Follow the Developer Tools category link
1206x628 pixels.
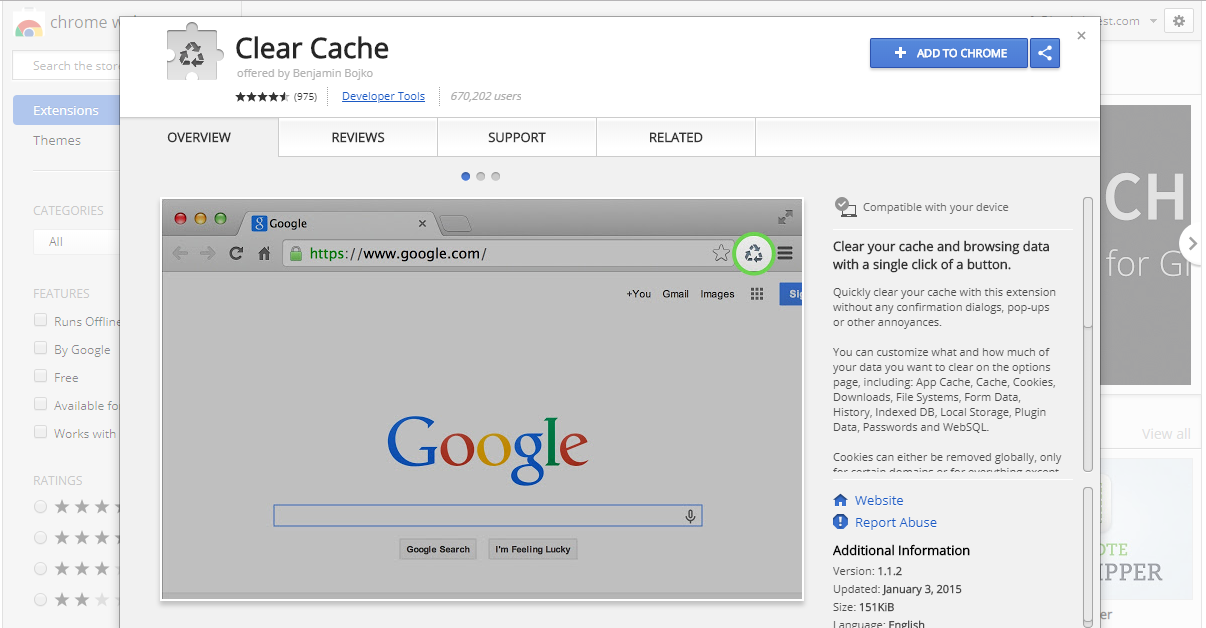(383, 97)
